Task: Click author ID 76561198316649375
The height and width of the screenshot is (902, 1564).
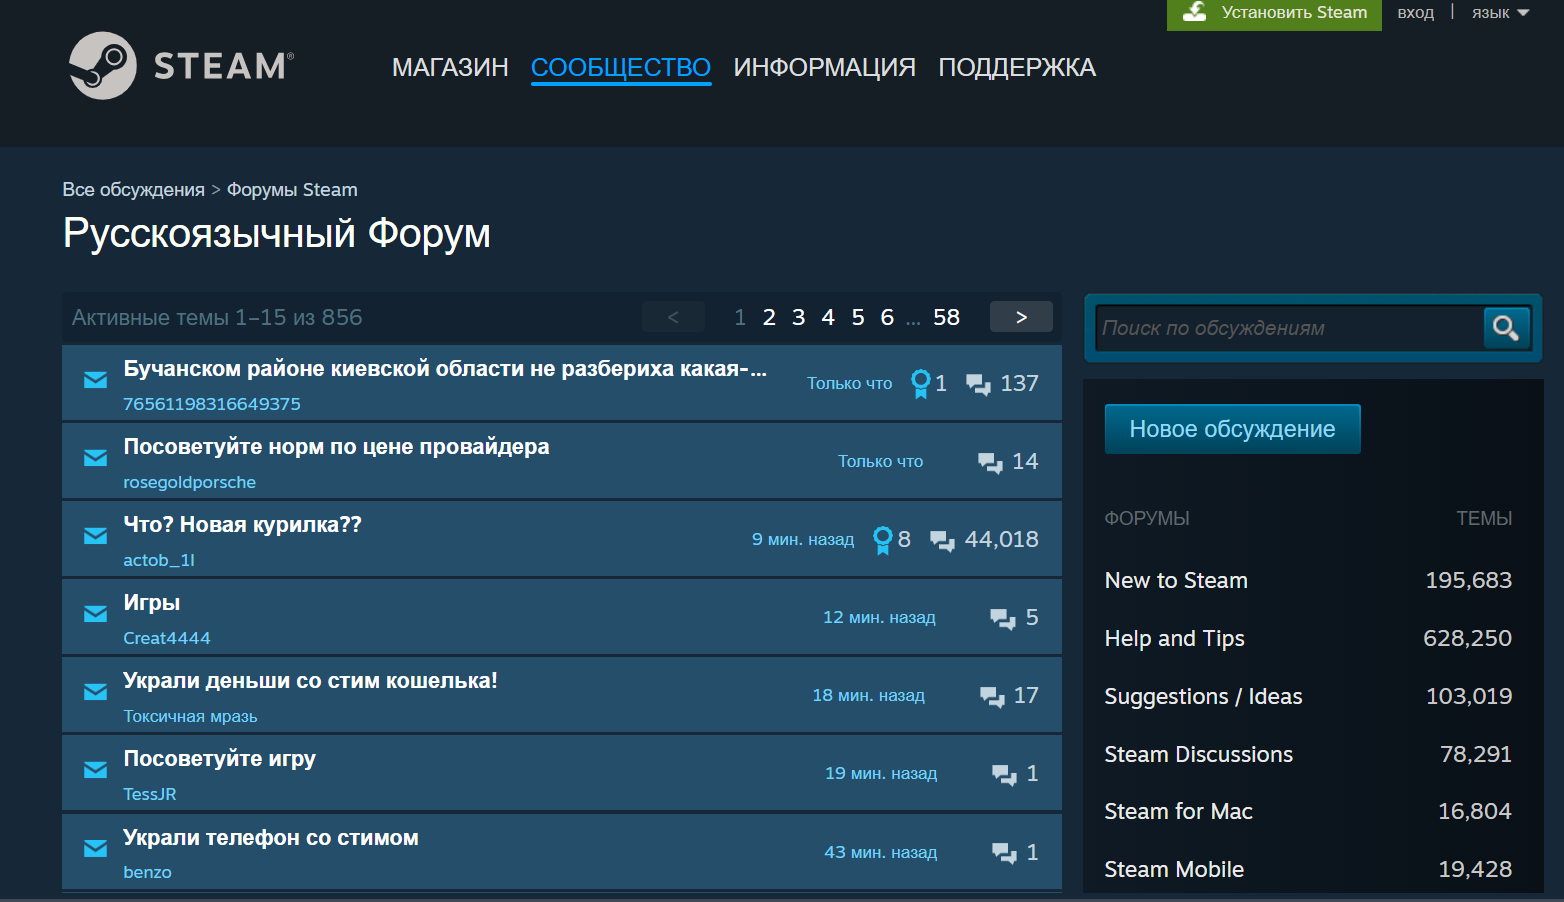Action: (212, 404)
